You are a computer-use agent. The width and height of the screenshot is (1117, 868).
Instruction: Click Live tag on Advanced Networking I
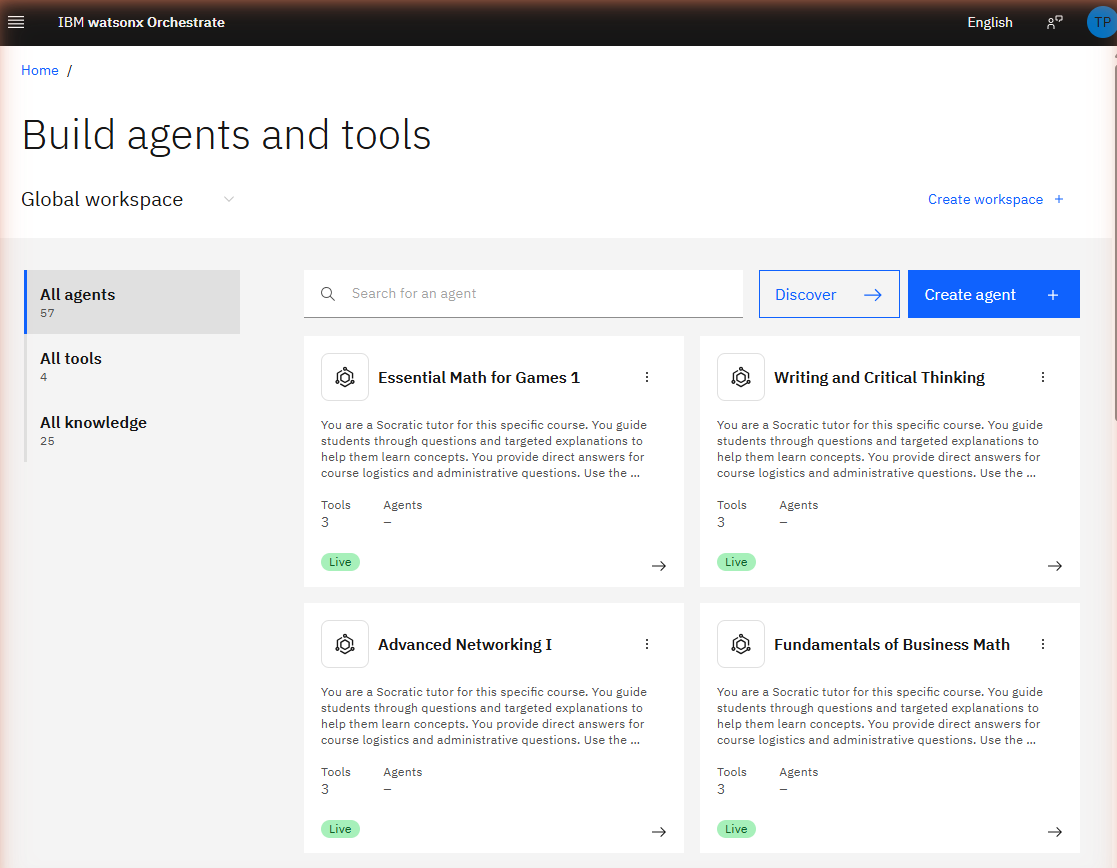point(341,829)
